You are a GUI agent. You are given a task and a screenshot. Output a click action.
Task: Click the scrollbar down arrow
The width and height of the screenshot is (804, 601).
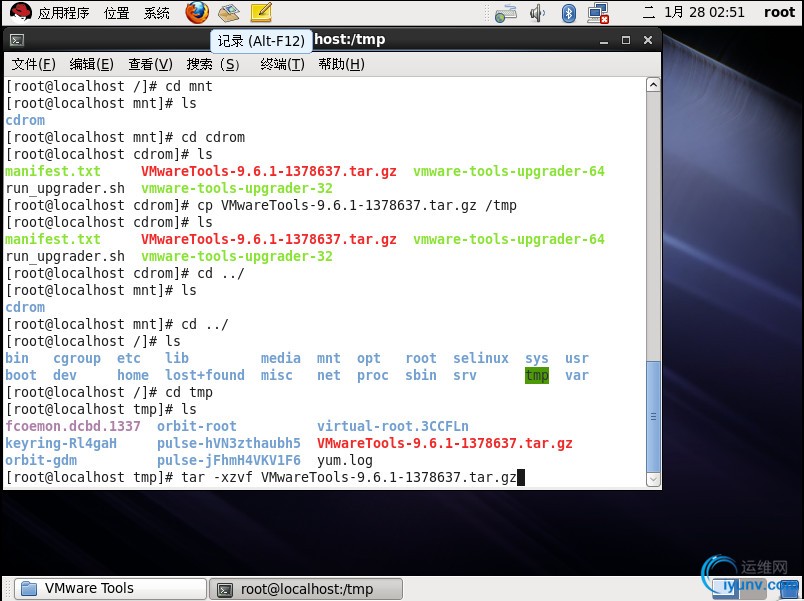tap(653, 479)
